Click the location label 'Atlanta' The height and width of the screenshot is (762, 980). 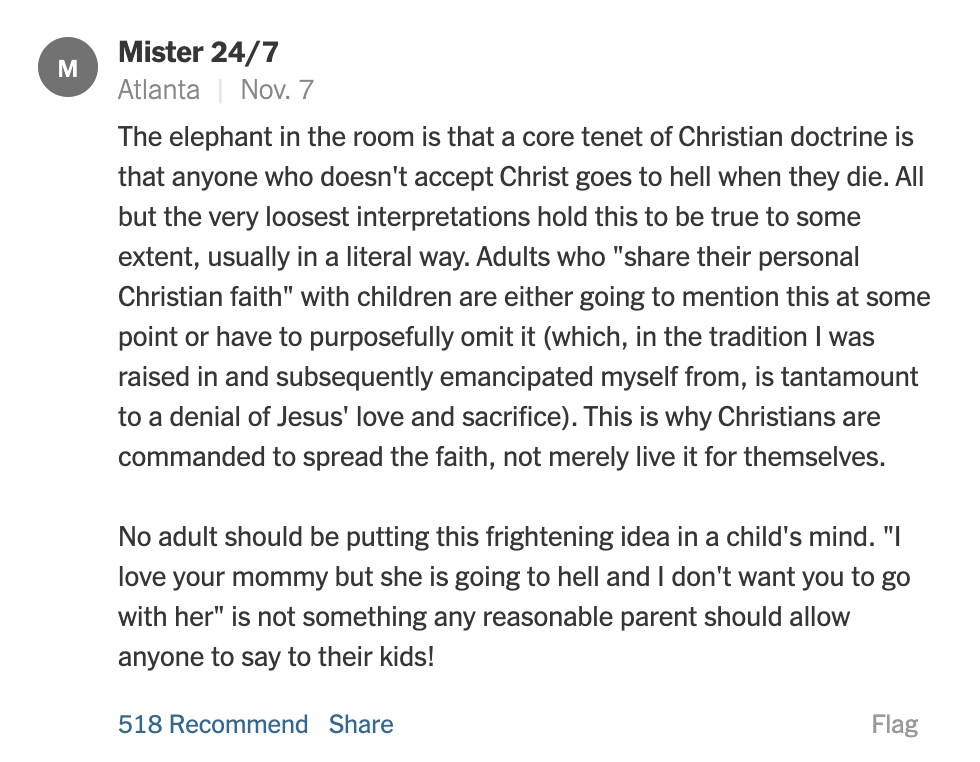(159, 89)
